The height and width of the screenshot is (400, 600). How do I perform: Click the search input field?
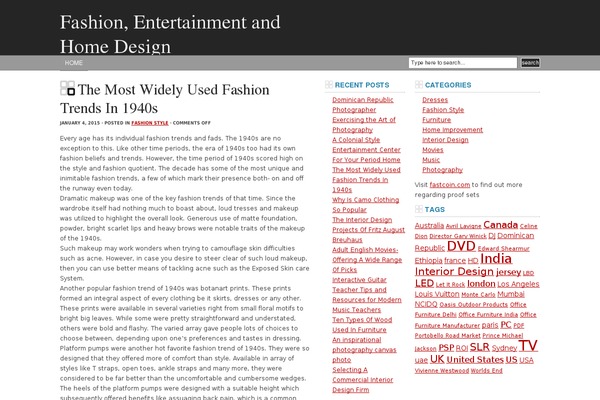point(463,63)
